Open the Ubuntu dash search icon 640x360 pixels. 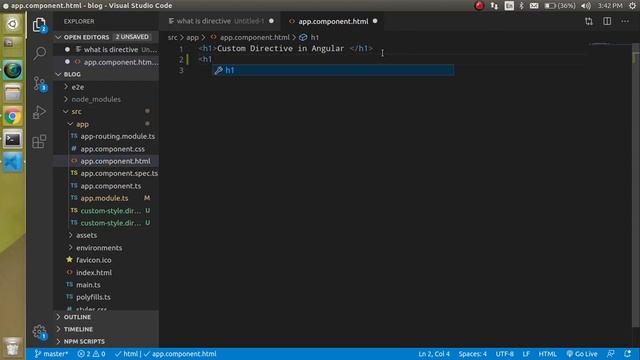point(13,24)
